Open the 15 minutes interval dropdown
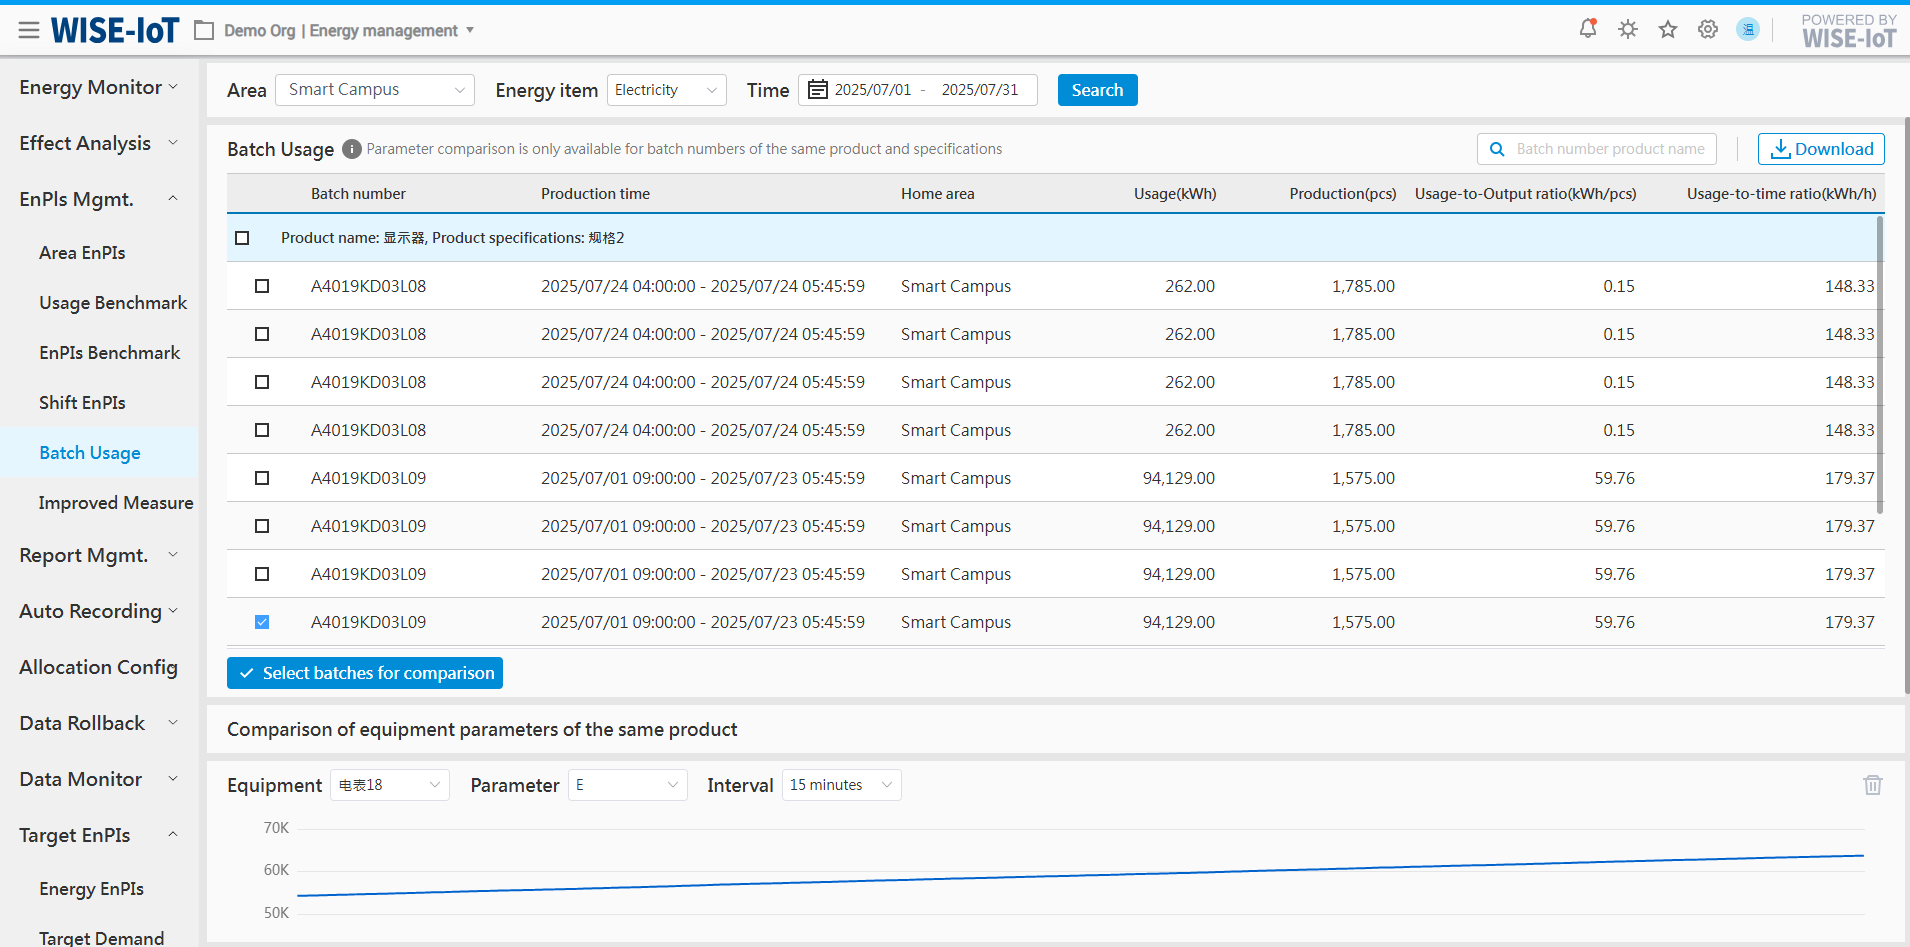The height and width of the screenshot is (947, 1910). coord(841,785)
